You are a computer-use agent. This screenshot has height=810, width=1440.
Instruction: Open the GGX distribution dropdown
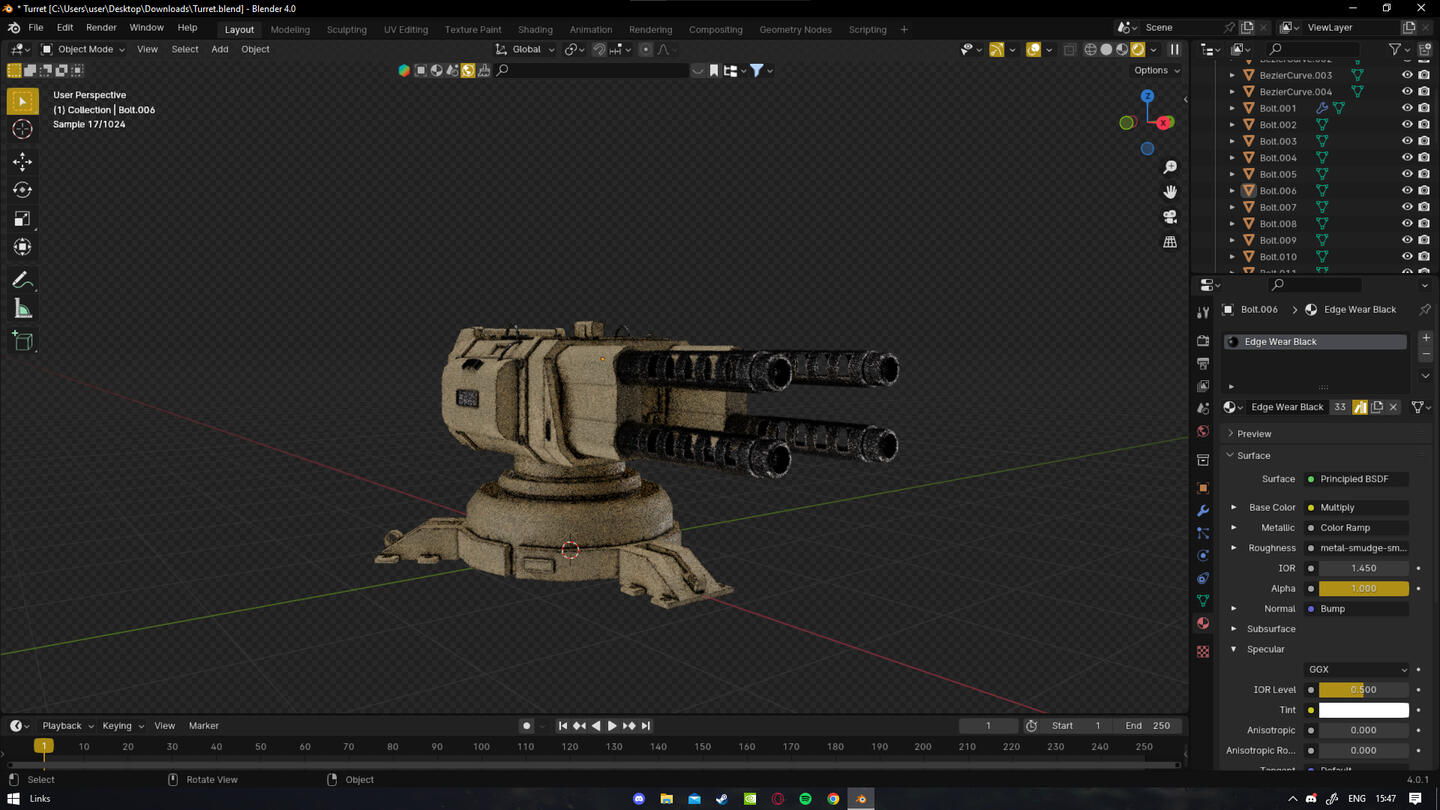[x=1357, y=670]
